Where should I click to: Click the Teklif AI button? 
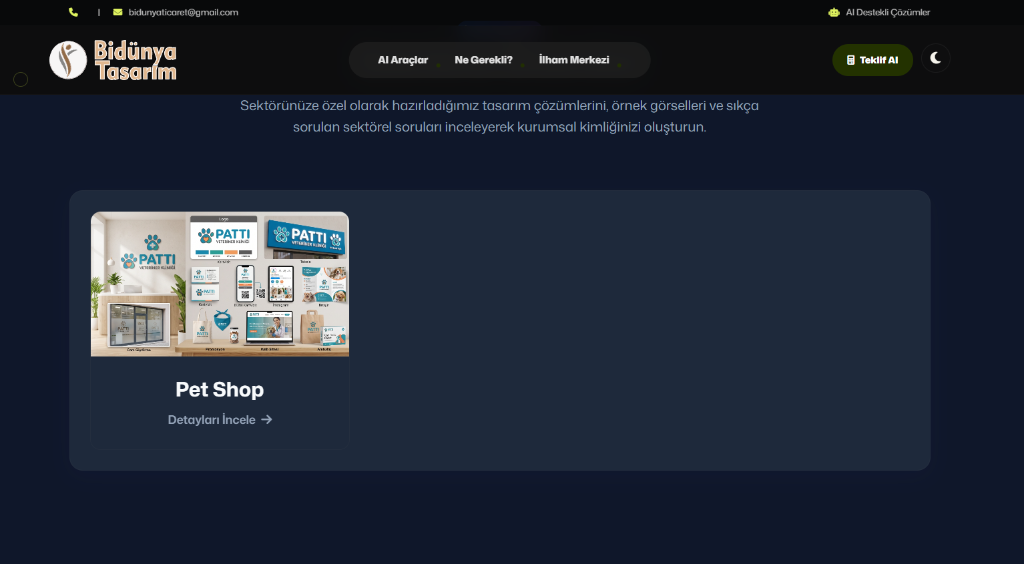(x=872, y=60)
